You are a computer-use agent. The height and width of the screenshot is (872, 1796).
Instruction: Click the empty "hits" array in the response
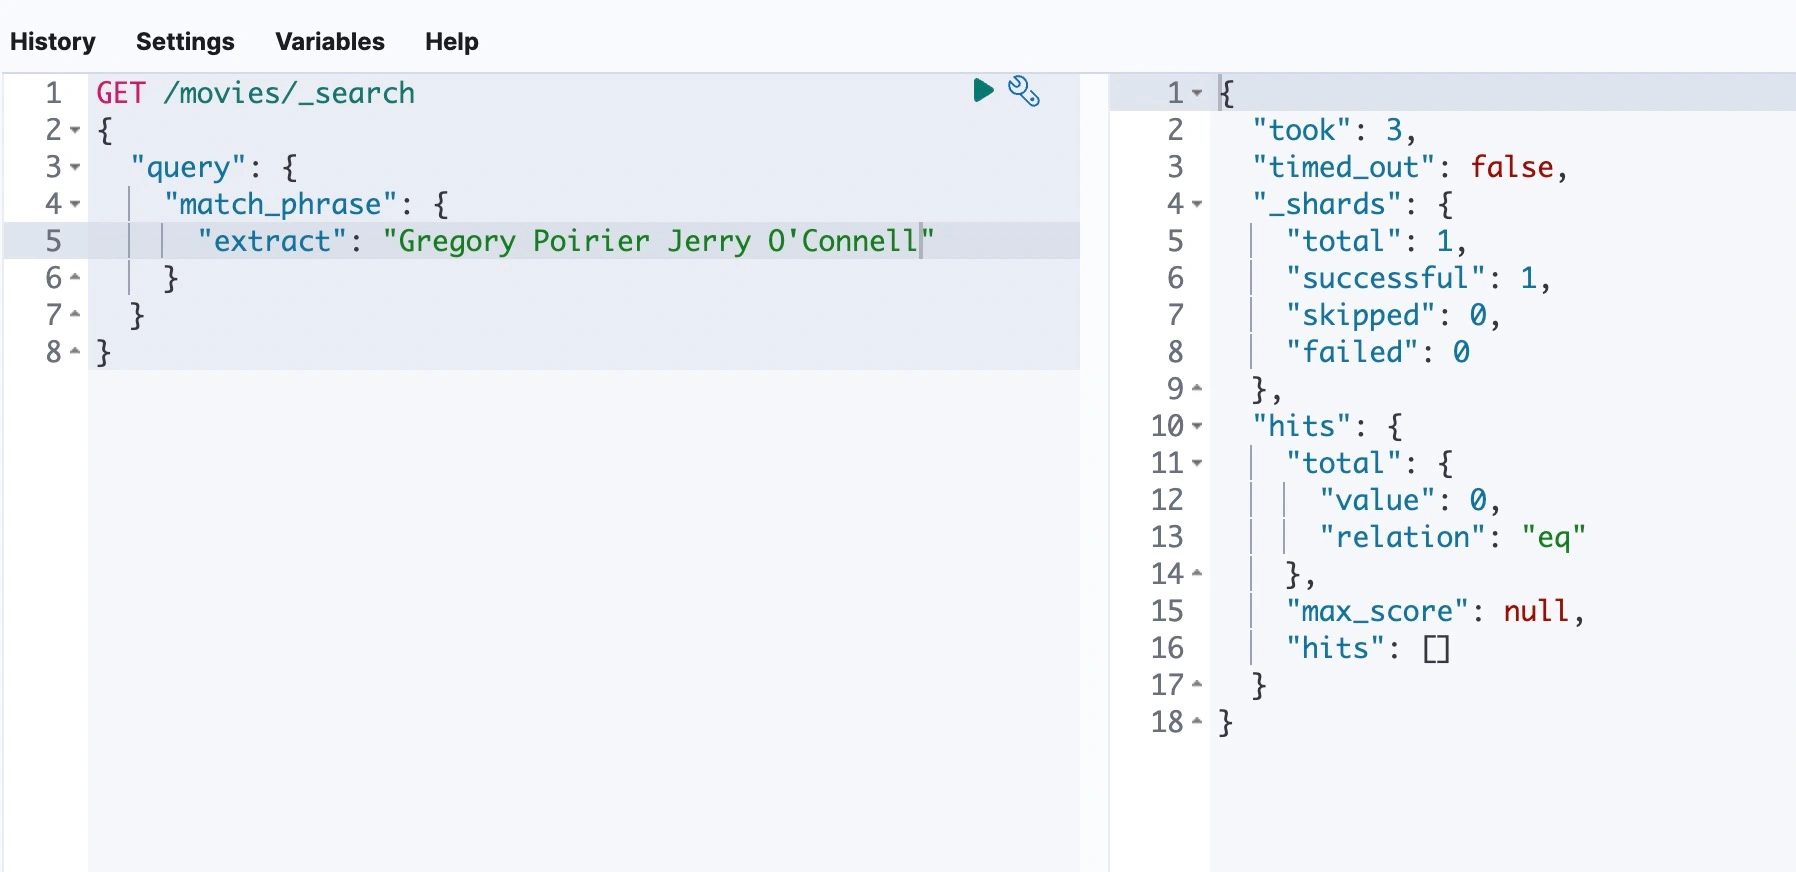click(x=1436, y=648)
